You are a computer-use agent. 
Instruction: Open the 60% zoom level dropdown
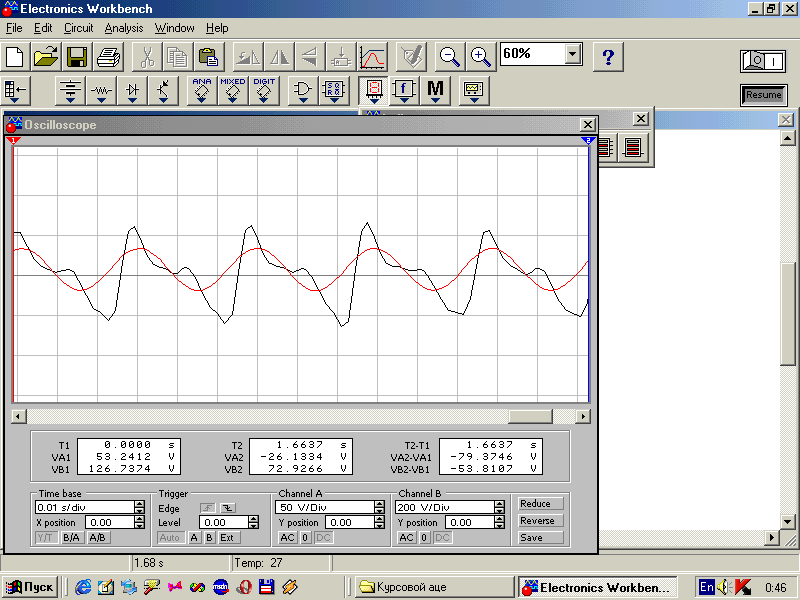573,53
